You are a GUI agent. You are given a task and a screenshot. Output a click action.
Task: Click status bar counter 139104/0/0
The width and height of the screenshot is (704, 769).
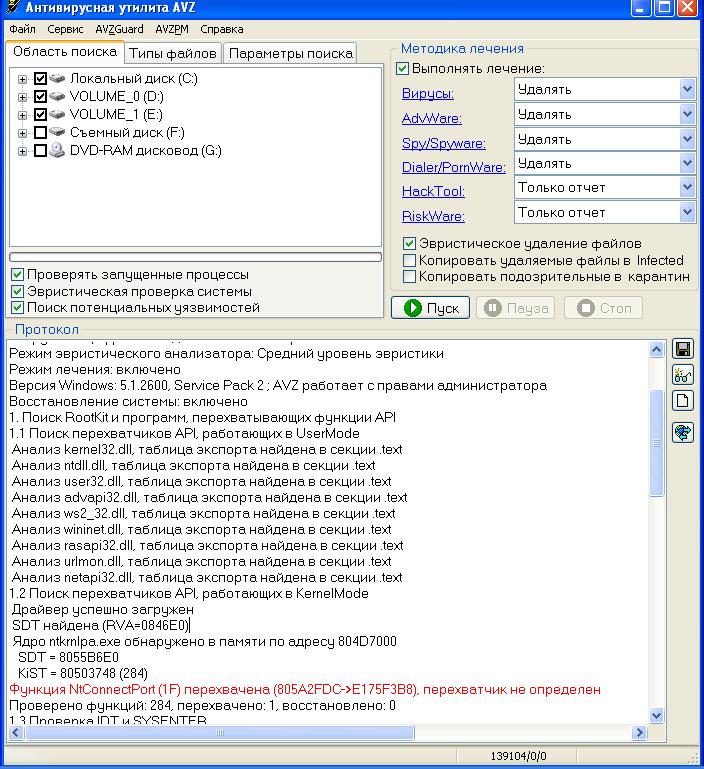(x=519, y=756)
